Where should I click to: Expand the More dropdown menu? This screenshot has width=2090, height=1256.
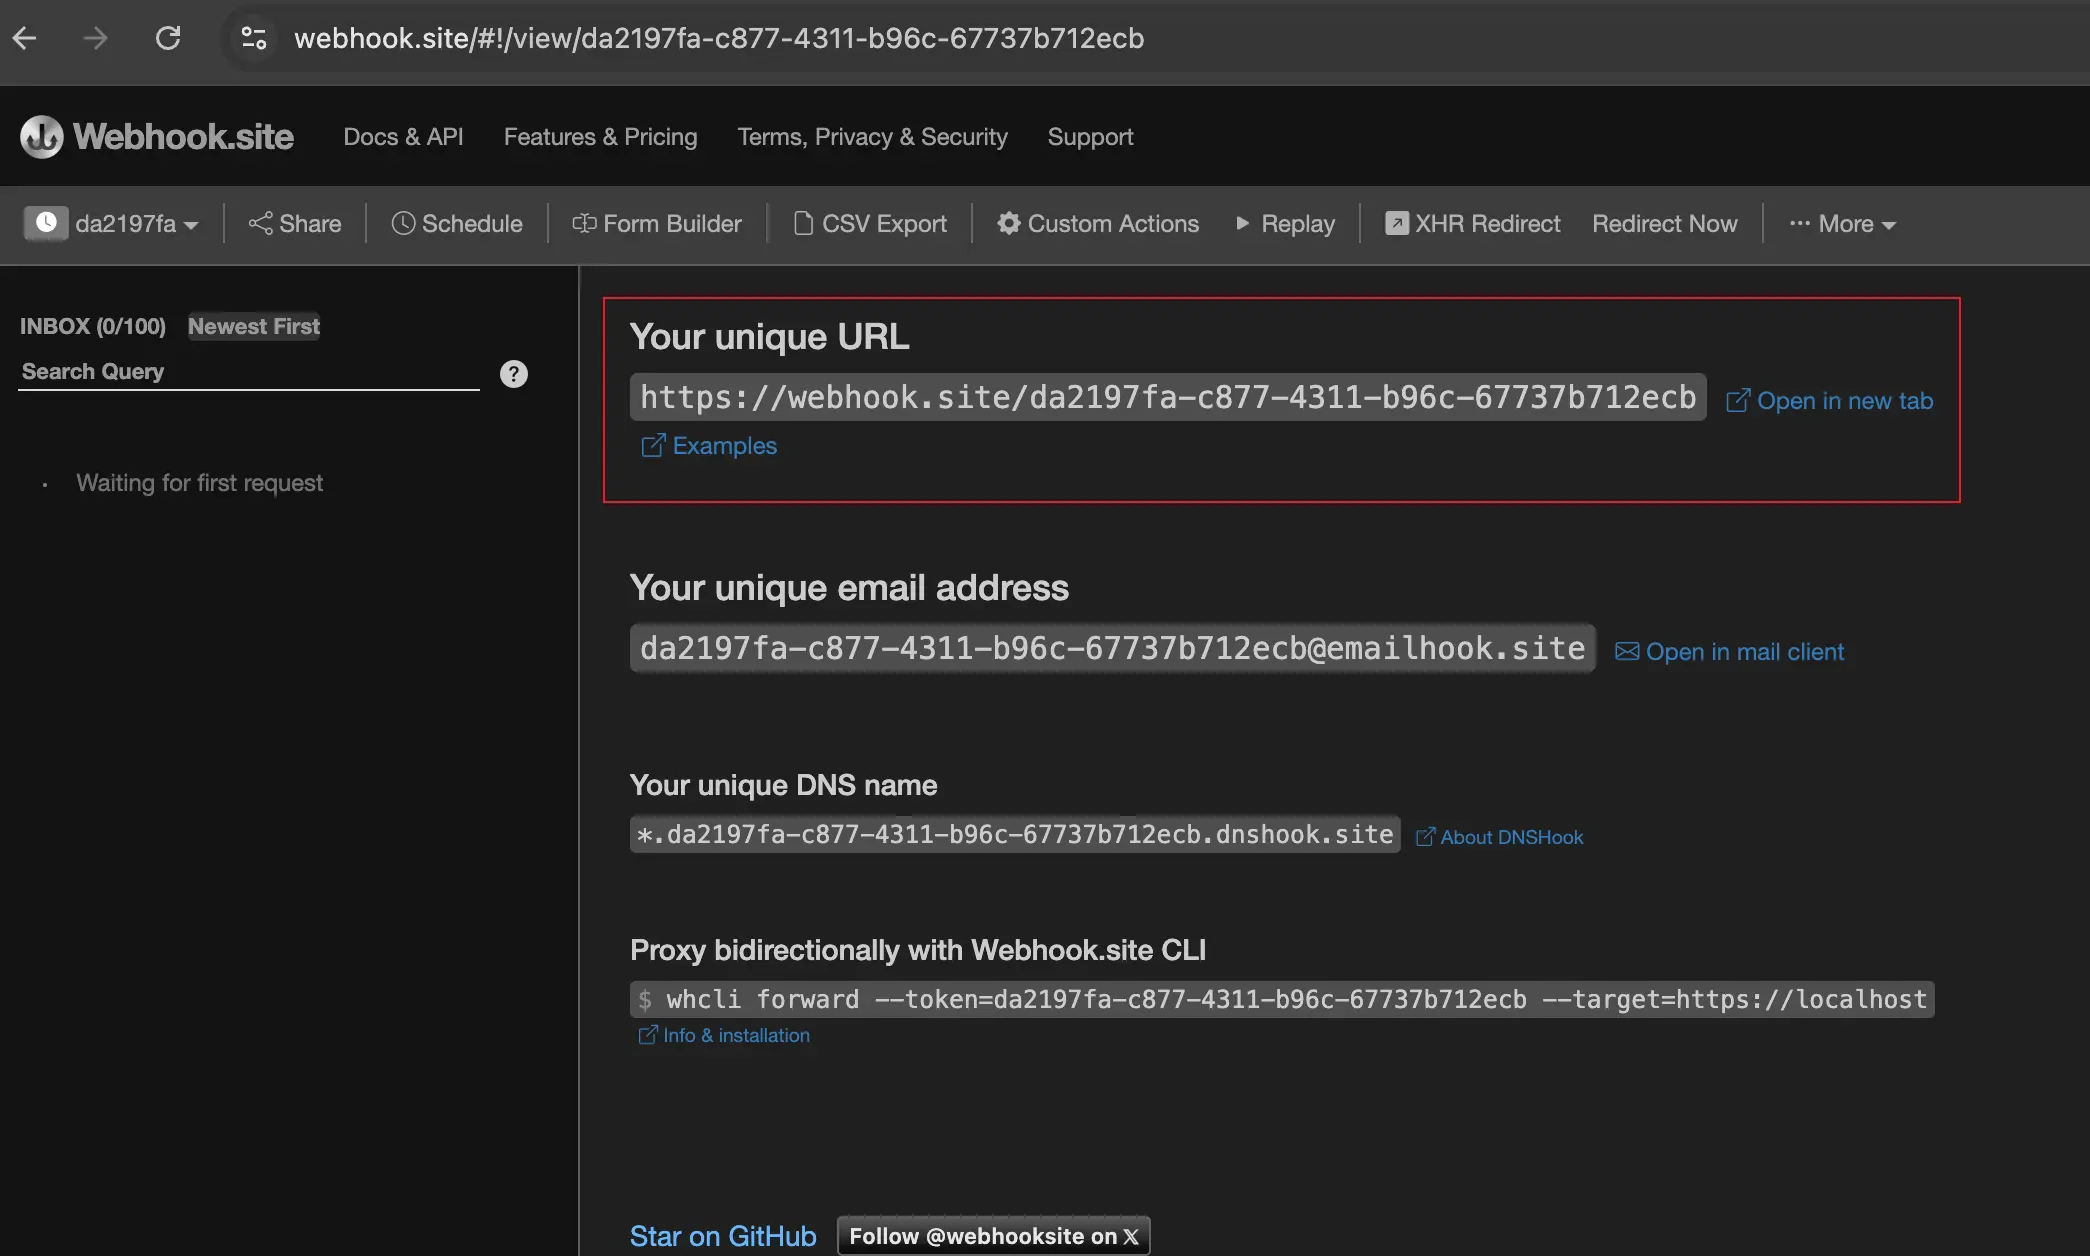click(1843, 224)
